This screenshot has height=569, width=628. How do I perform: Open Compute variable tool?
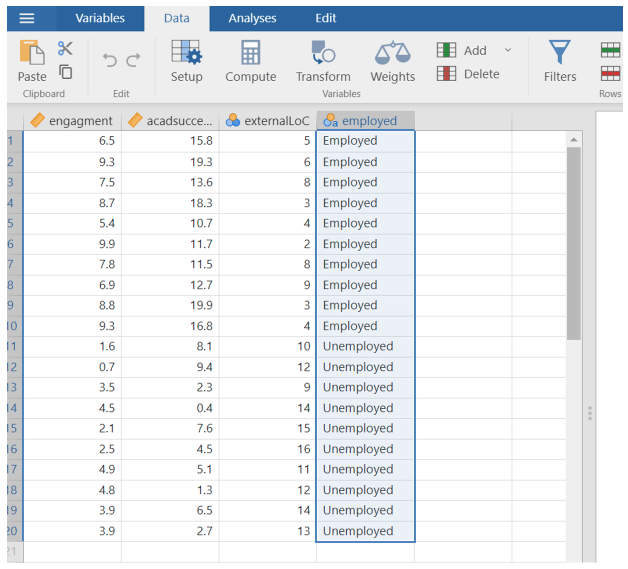[x=250, y=60]
